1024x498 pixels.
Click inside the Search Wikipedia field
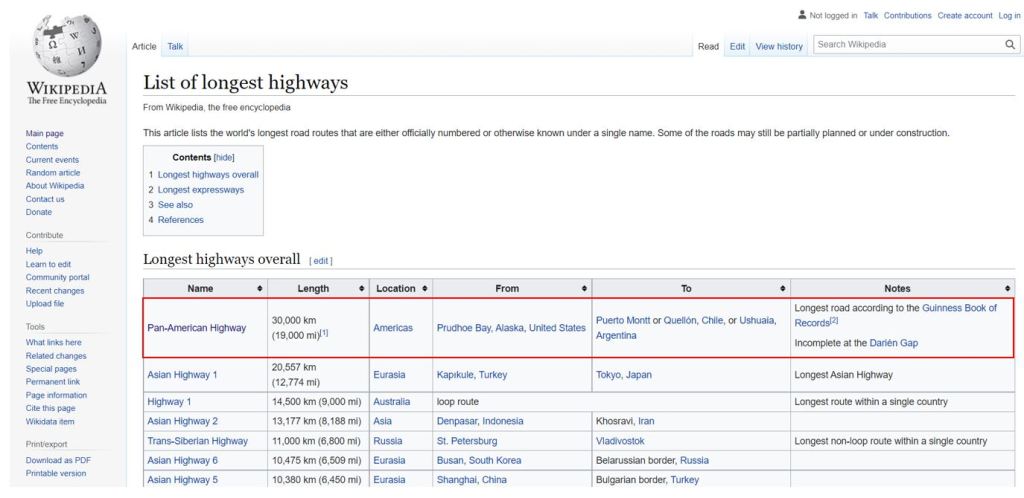click(x=905, y=45)
